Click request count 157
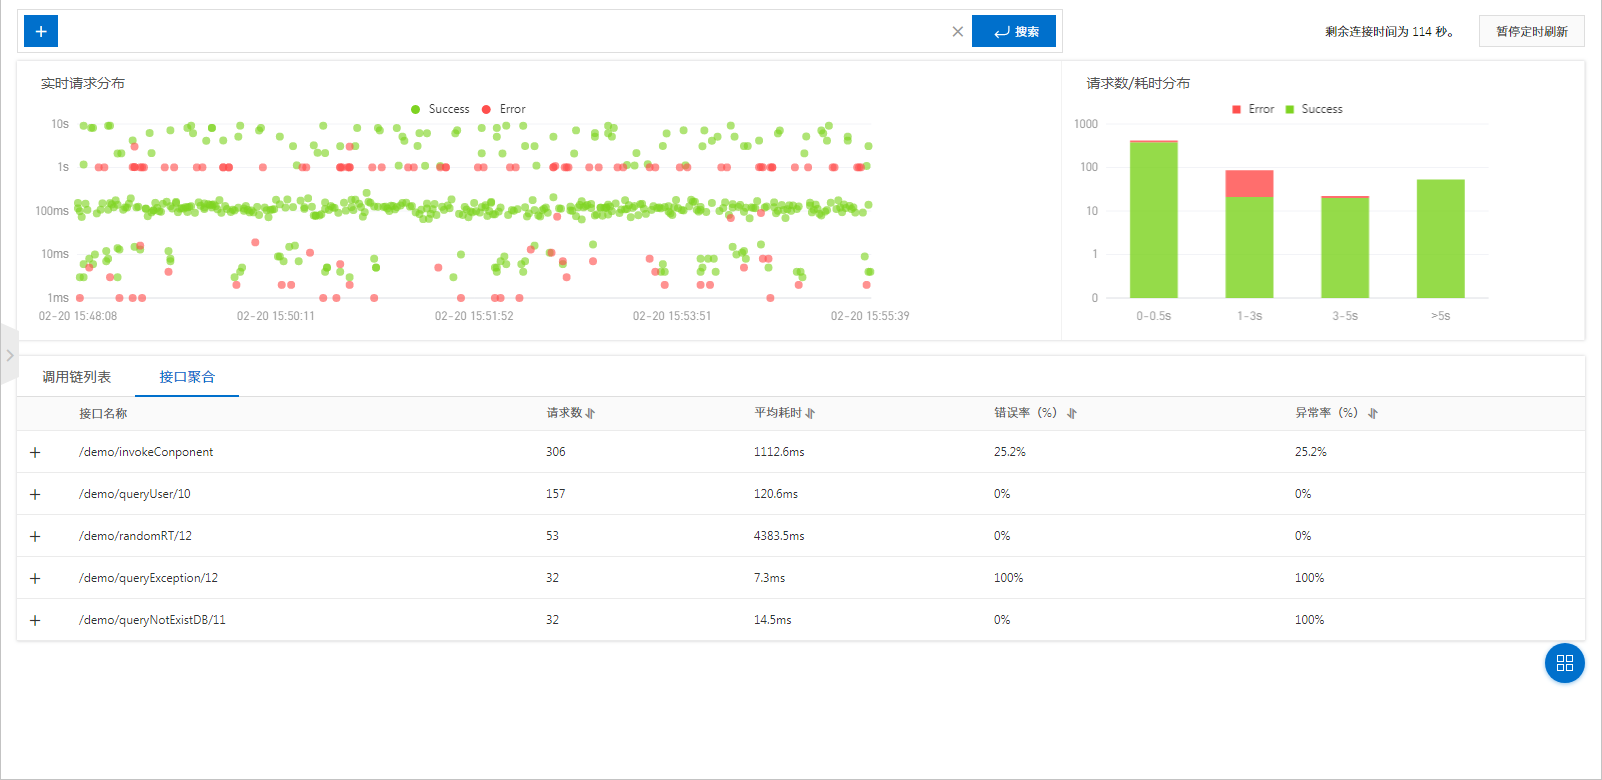 click(x=556, y=494)
